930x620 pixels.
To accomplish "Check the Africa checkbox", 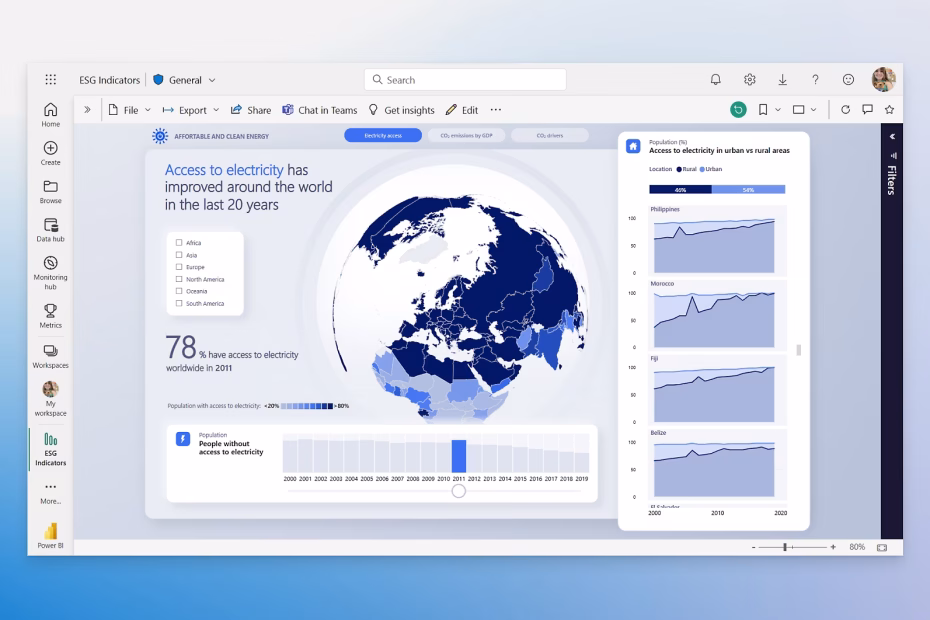I will pyautogui.click(x=179, y=243).
